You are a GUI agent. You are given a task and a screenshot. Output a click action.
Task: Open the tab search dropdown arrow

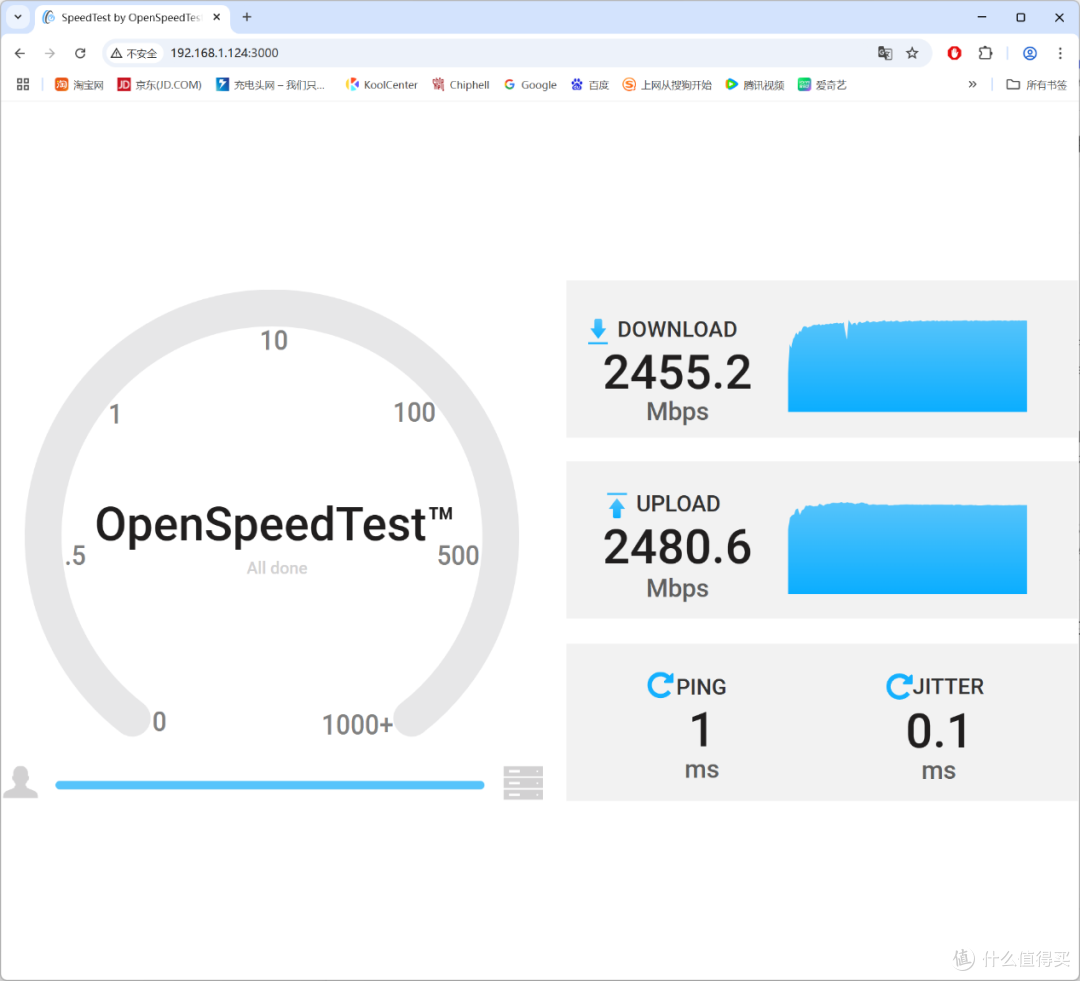coord(18,17)
